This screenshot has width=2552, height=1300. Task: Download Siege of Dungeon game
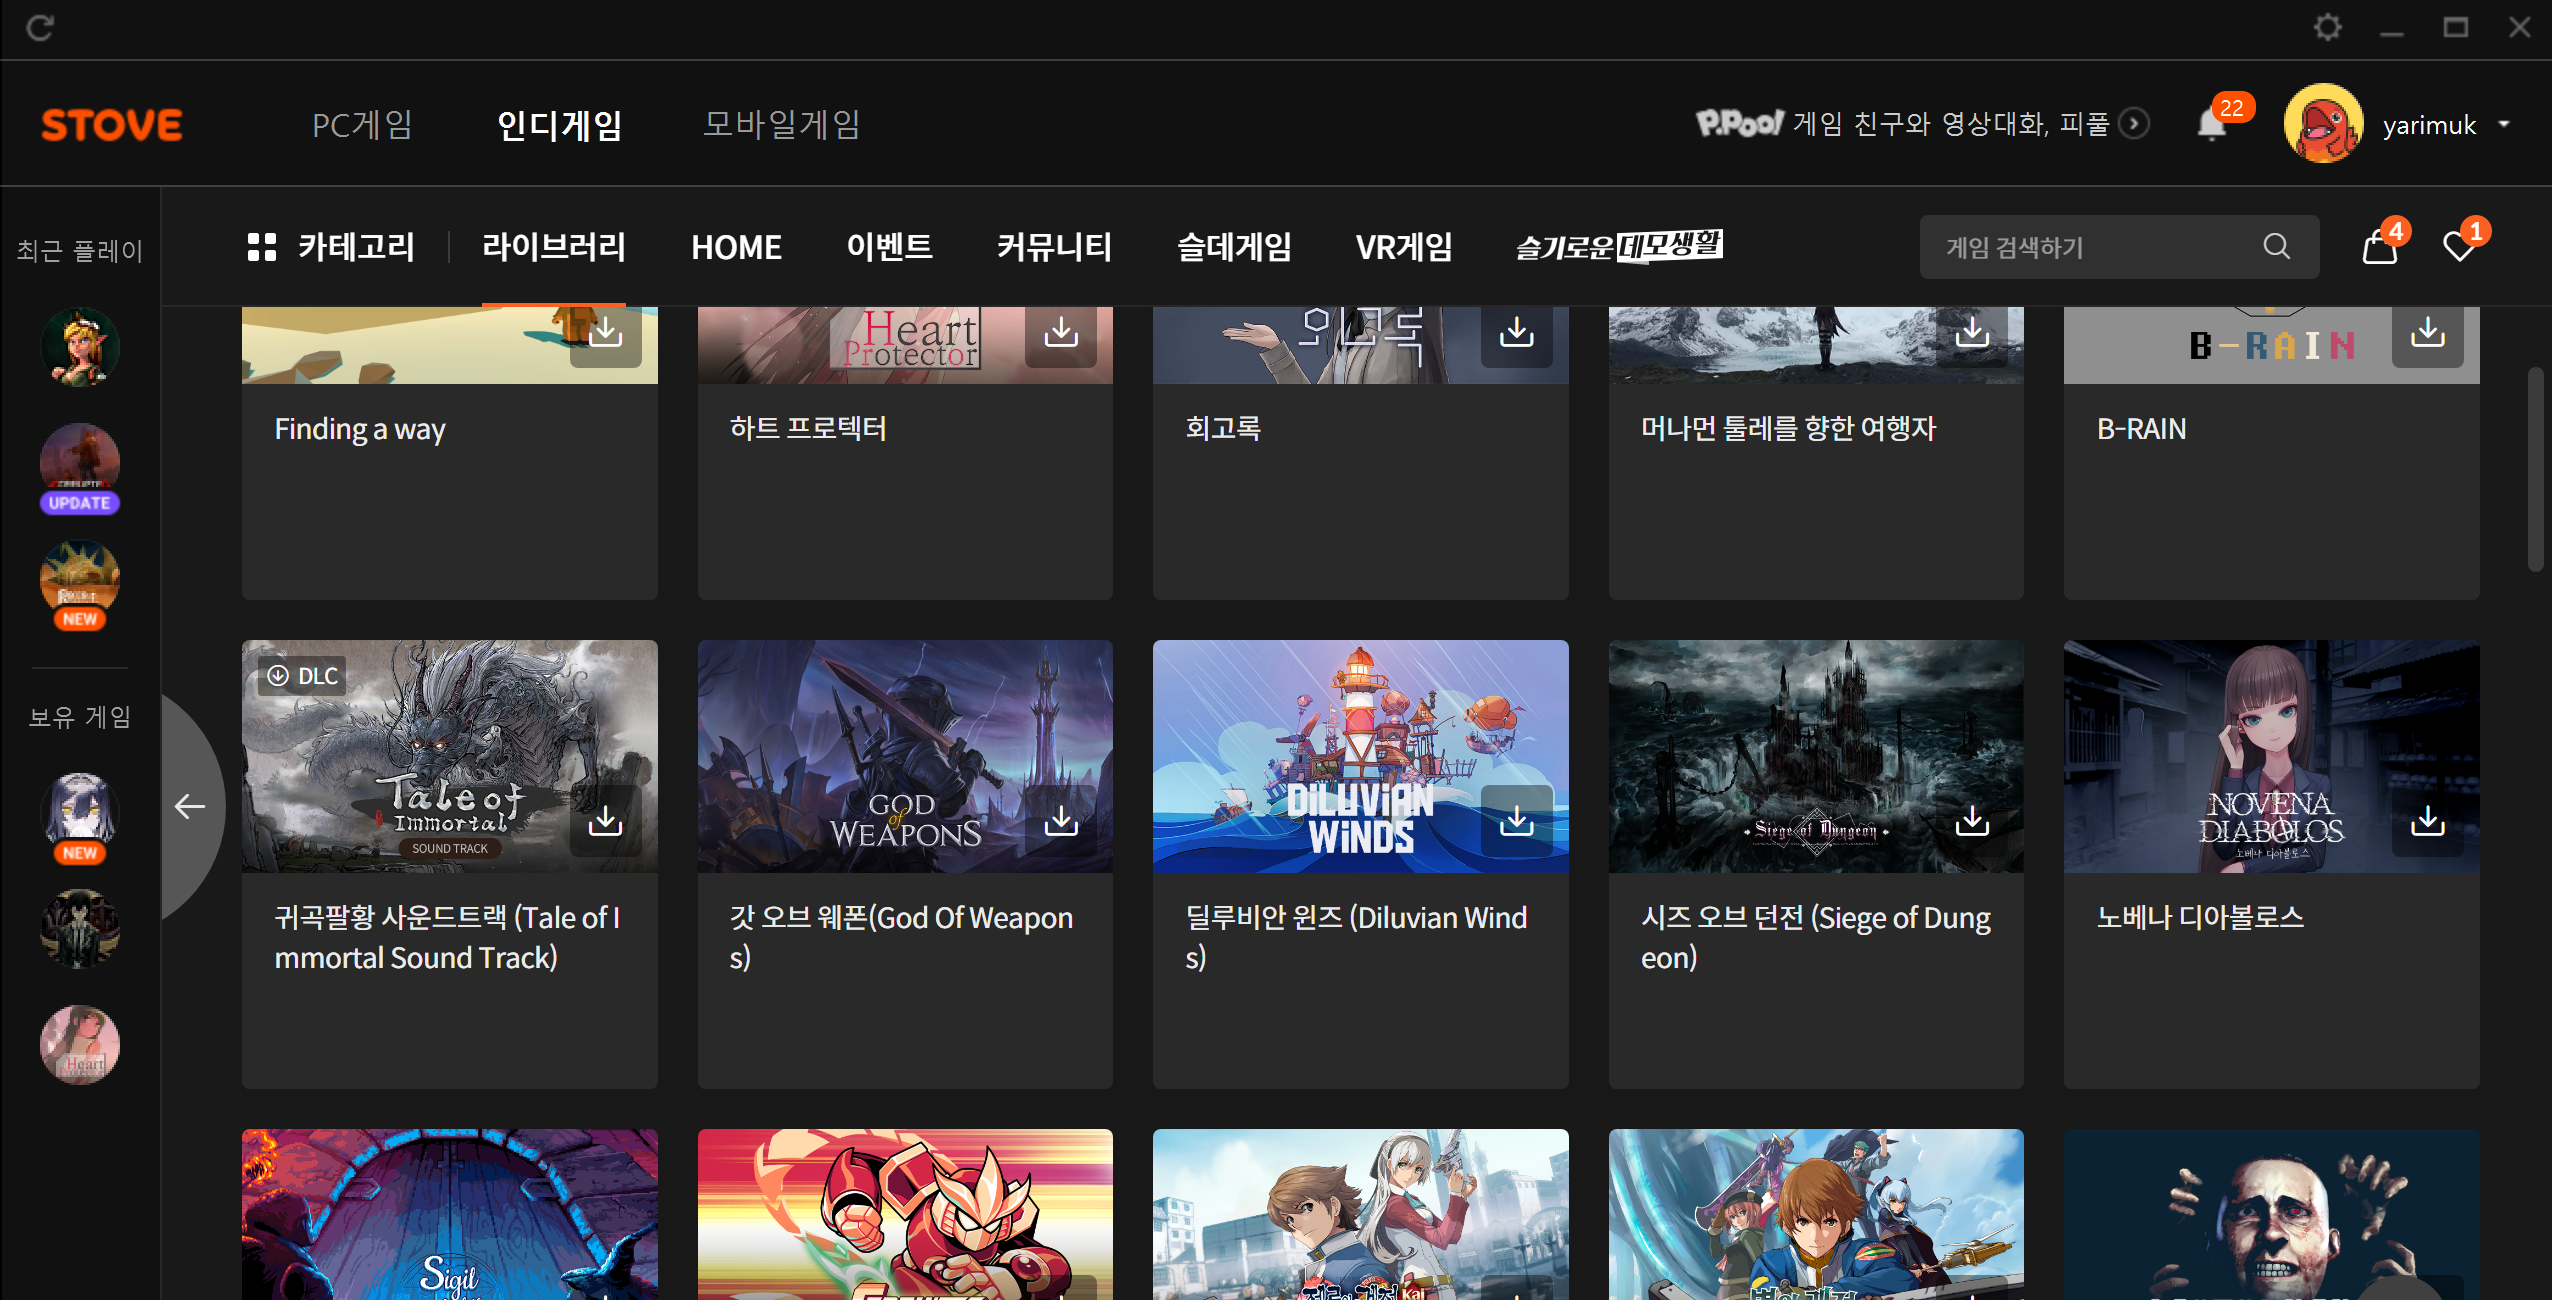coord(1972,821)
